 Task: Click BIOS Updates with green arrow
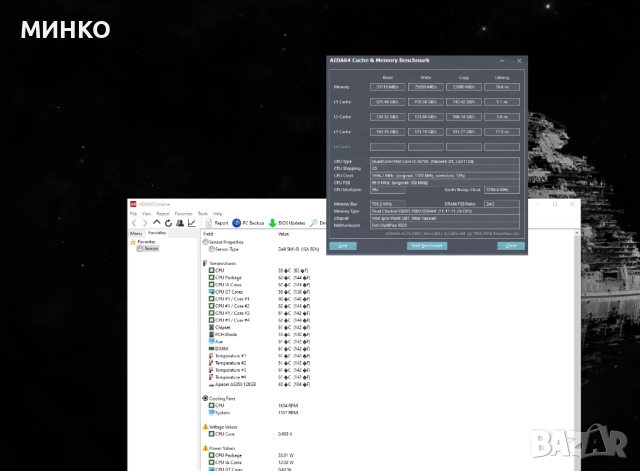click(290, 223)
